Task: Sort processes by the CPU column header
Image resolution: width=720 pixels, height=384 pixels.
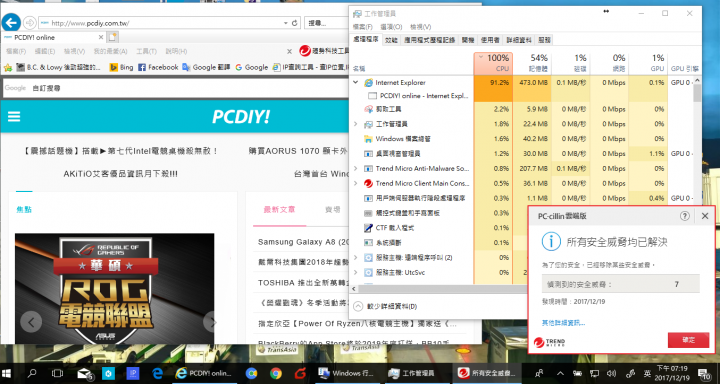Action: tap(493, 63)
